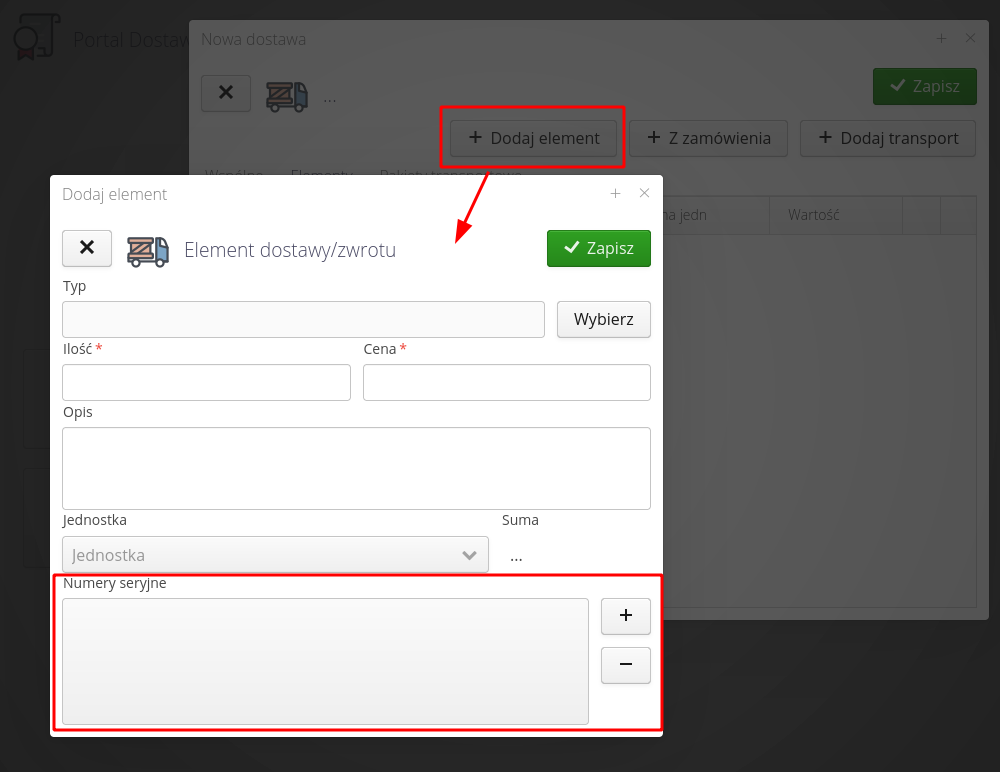This screenshot has width=1000, height=772.
Task: Save the element with green Zapisz button
Action: pos(598,249)
